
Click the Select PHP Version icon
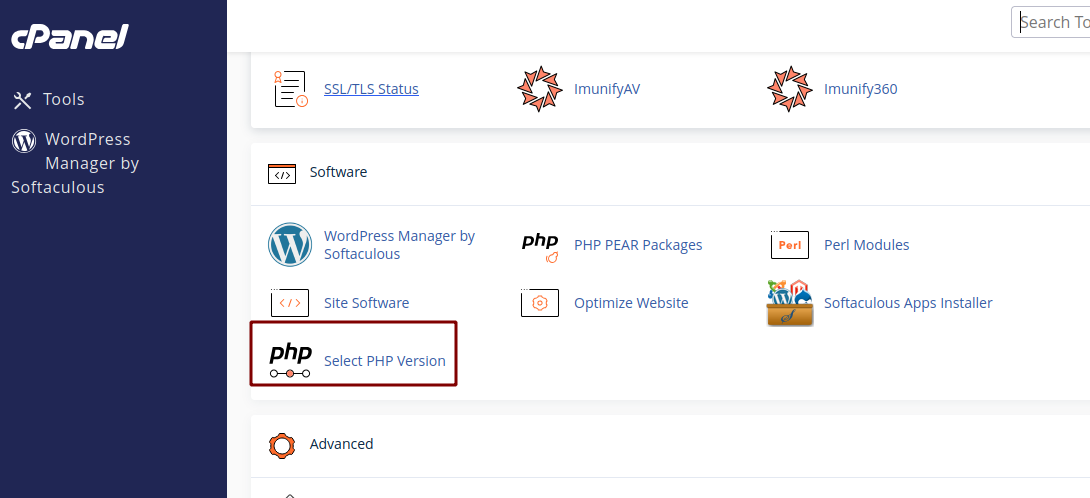point(290,361)
